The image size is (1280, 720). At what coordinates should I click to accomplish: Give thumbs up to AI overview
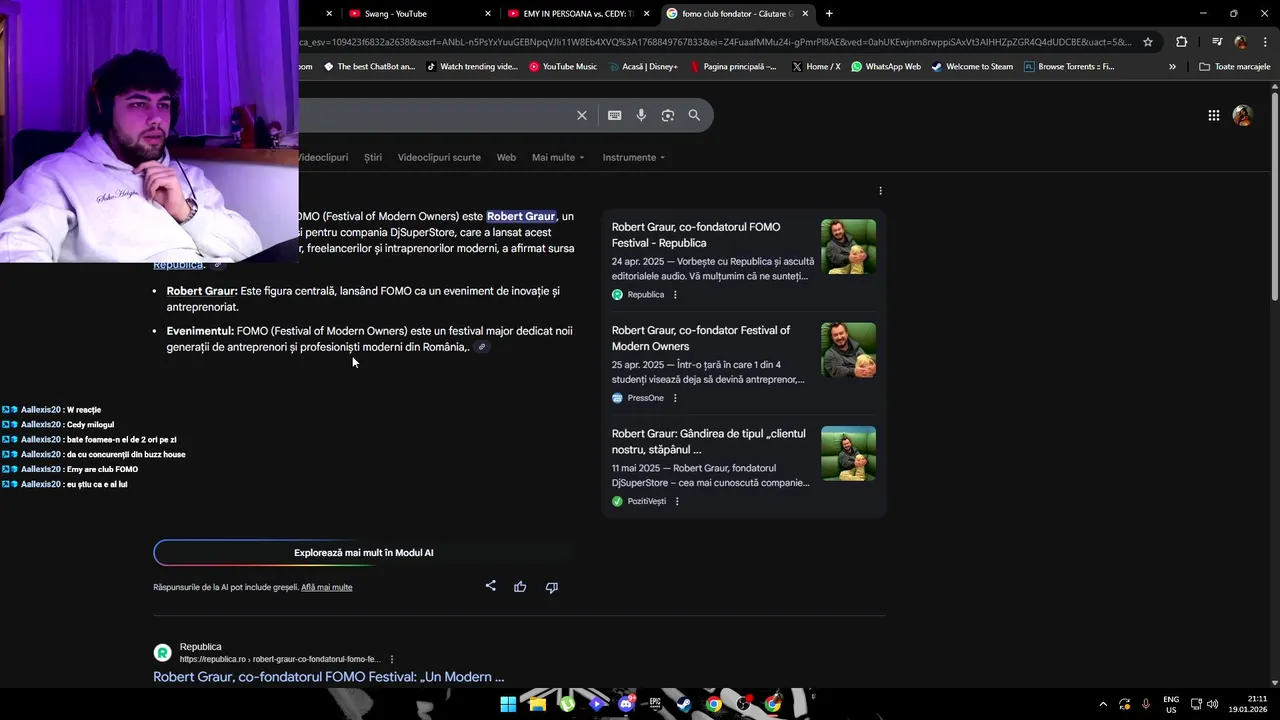(x=520, y=587)
